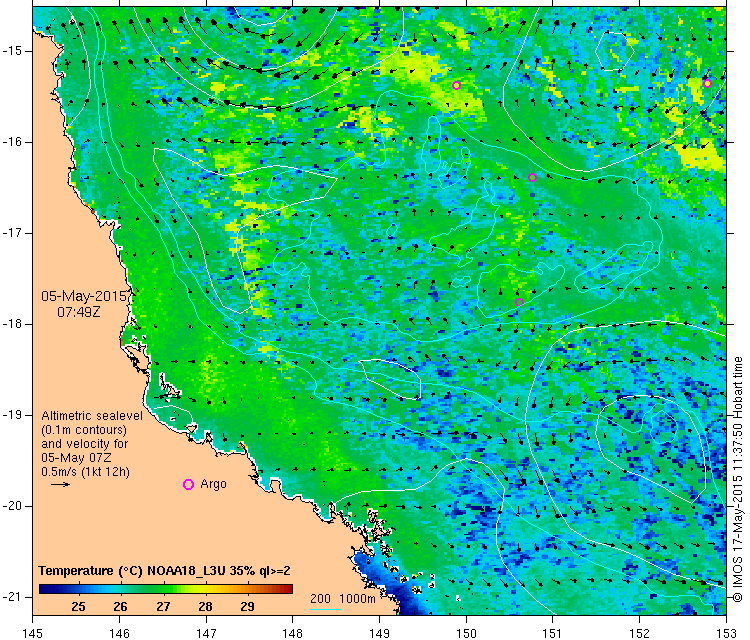Click the '0.5m/s (1kt 12h)' label
750x640 pixels.
[x=85, y=472]
